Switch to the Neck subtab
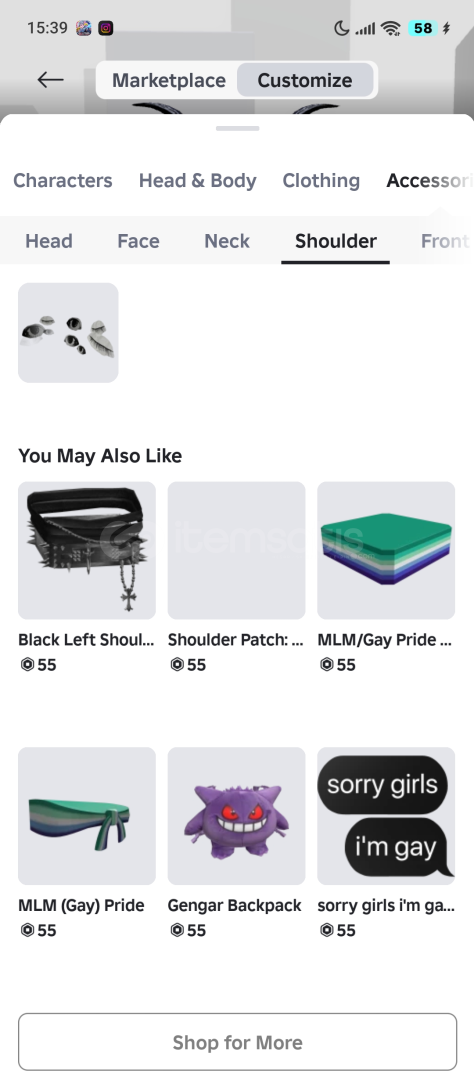The width and height of the screenshot is (474, 1080). click(x=227, y=241)
